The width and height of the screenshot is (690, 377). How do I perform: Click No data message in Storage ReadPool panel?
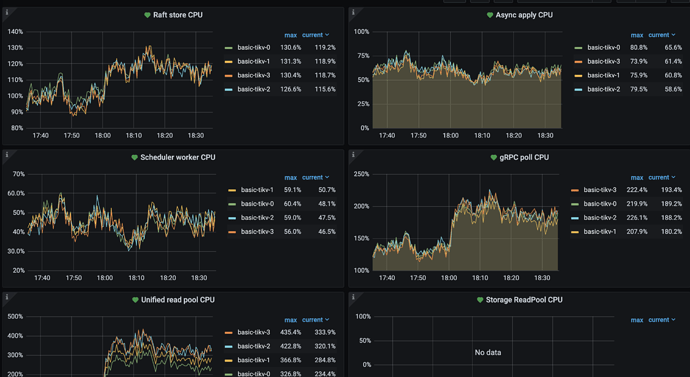tap(488, 352)
